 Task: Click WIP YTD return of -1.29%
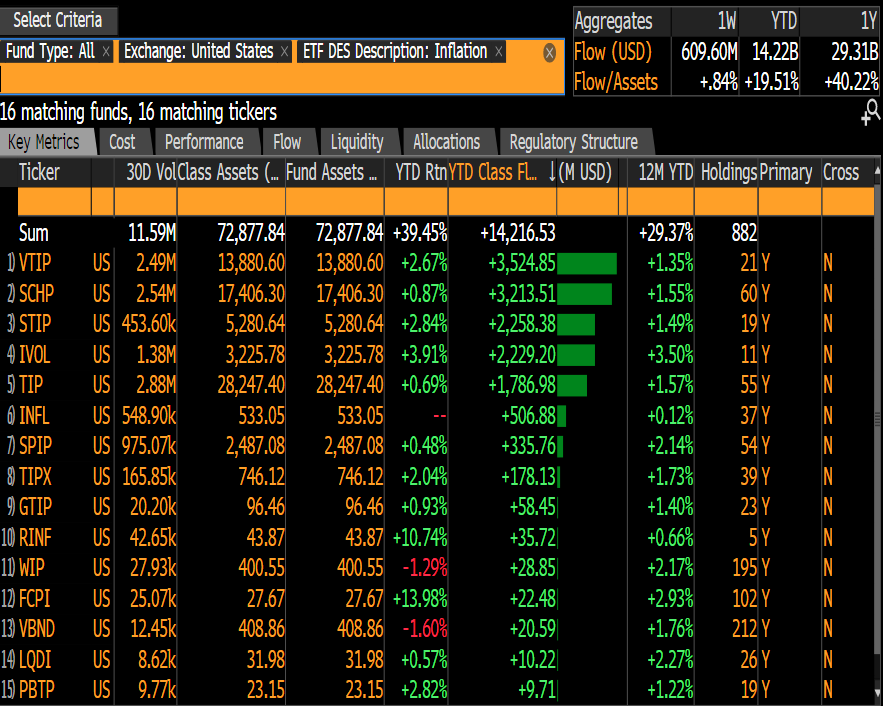point(425,568)
